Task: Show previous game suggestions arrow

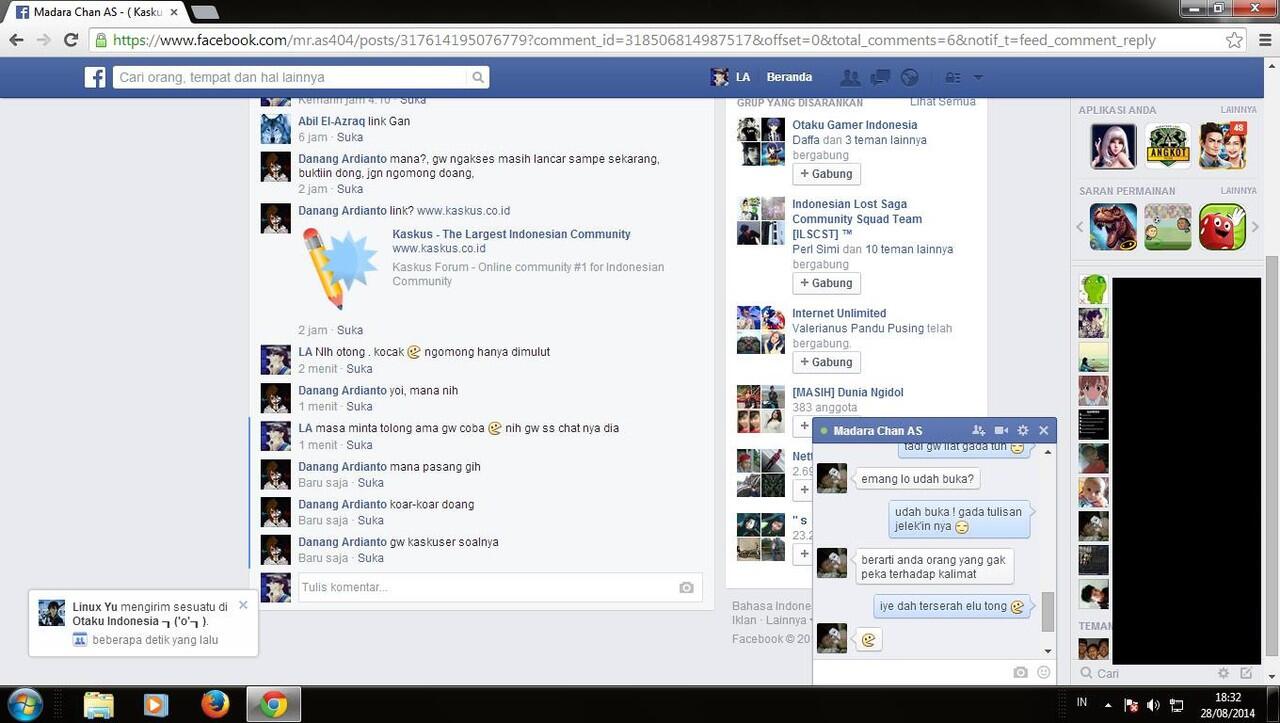Action: coord(1080,227)
